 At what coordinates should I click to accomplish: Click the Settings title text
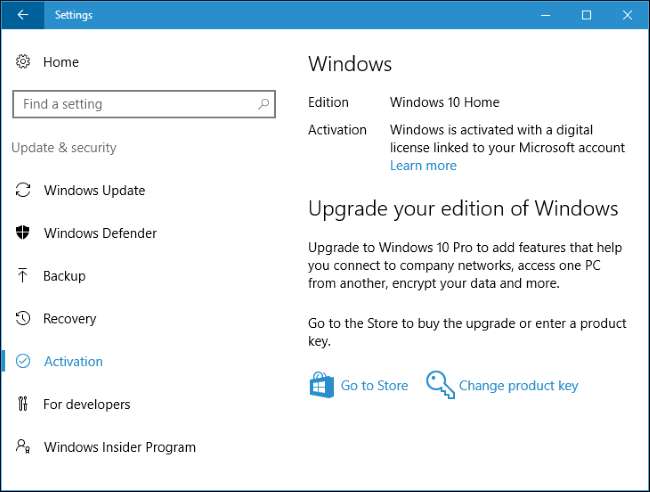pos(74,15)
